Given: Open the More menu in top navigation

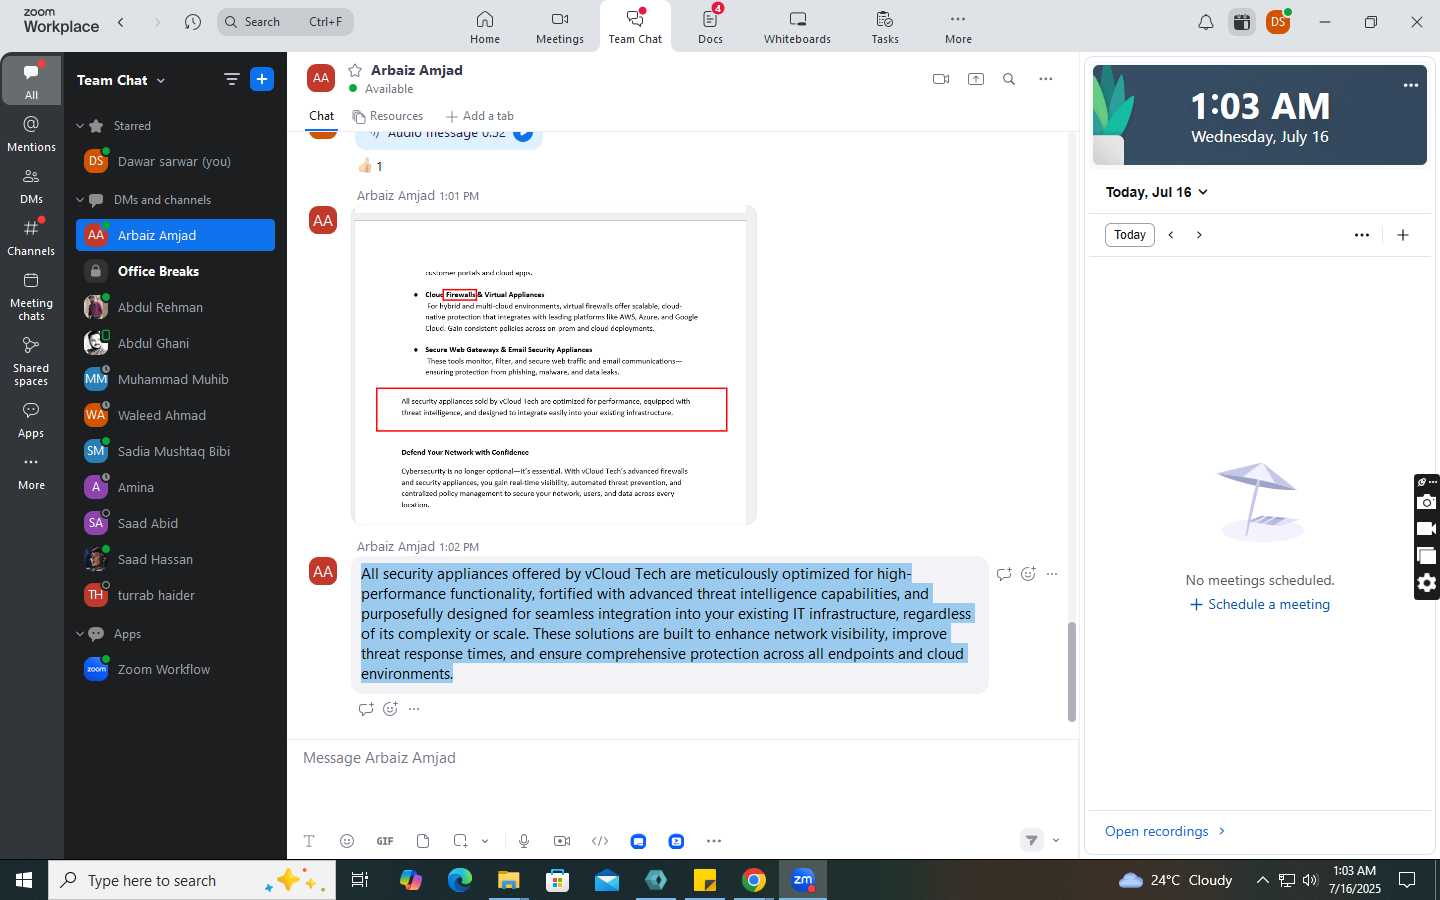Looking at the screenshot, I should tap(958, 27).
